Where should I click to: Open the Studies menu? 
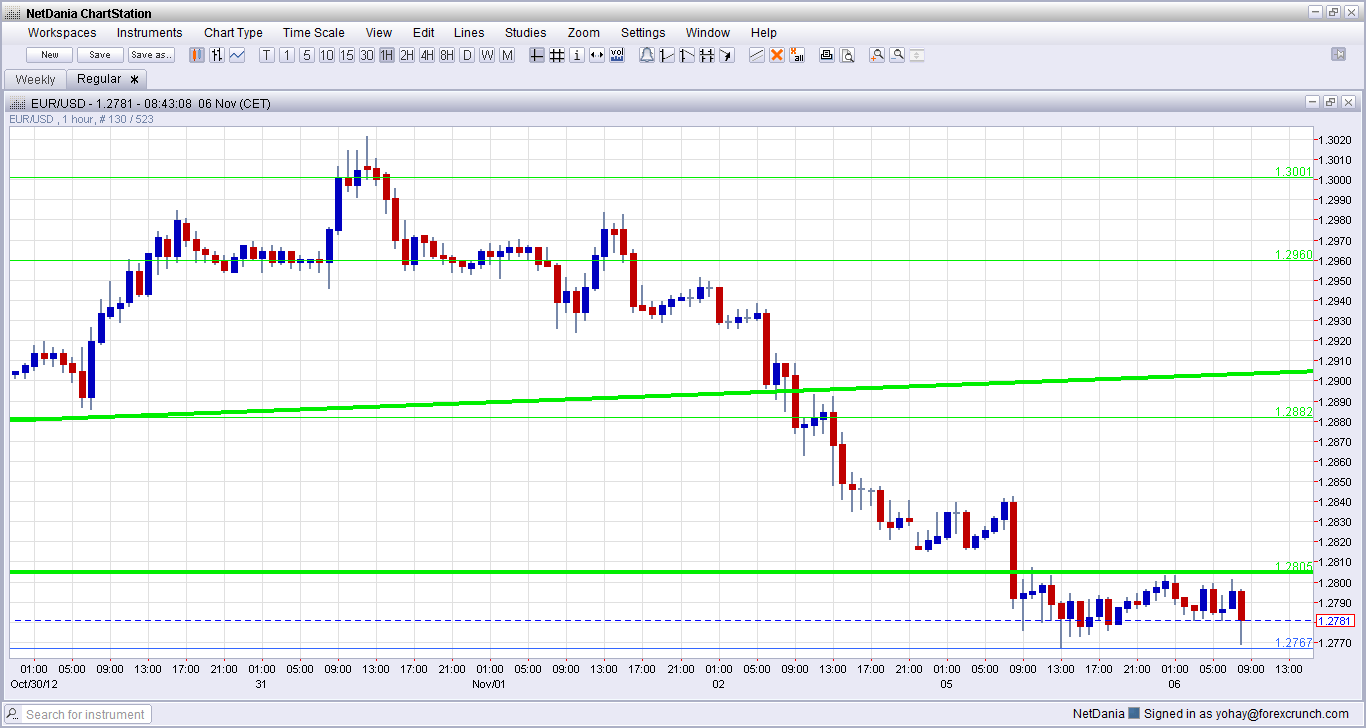(525, 33)
